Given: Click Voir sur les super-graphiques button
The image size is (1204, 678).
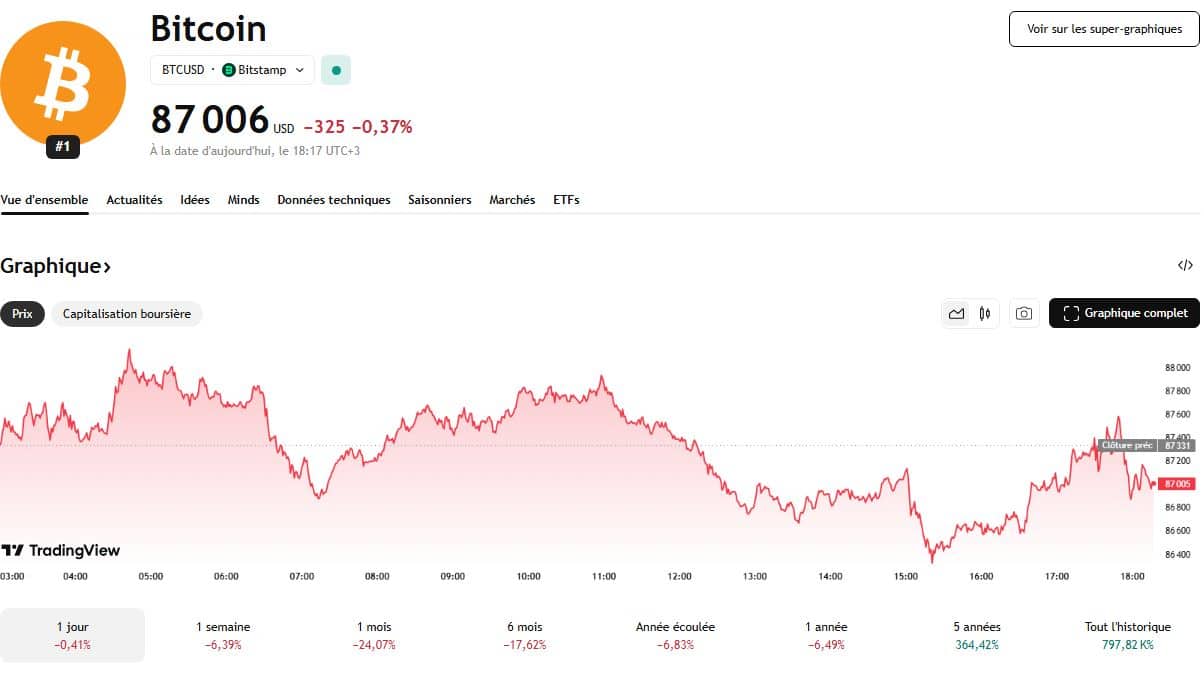Looking at the screenshot, I should pyautogui.click(x=1104, y=29).
